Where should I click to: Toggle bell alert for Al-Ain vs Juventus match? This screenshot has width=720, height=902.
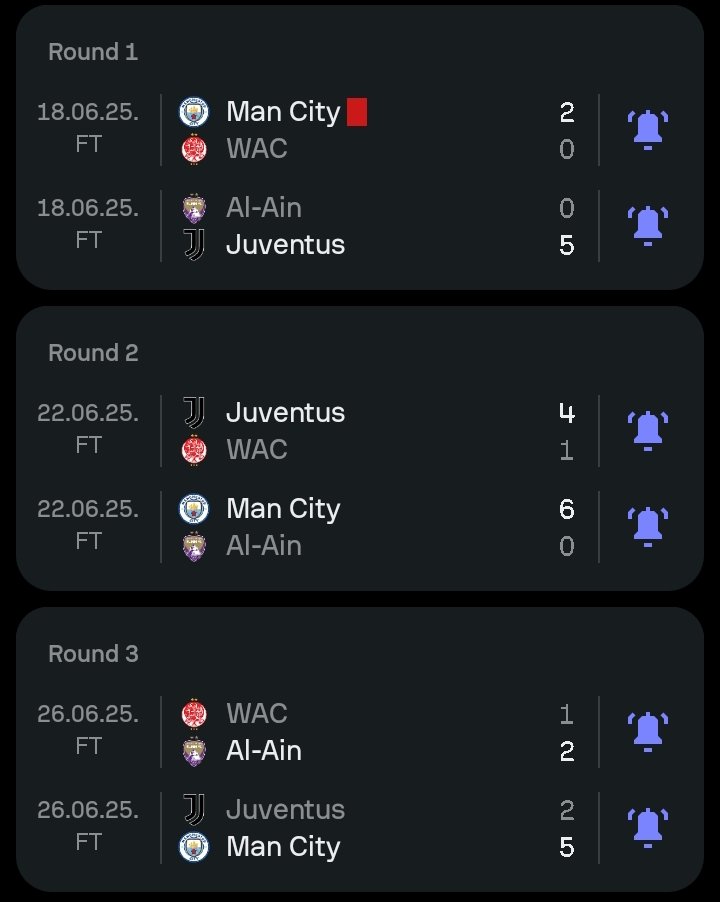[x=648, y=226]
